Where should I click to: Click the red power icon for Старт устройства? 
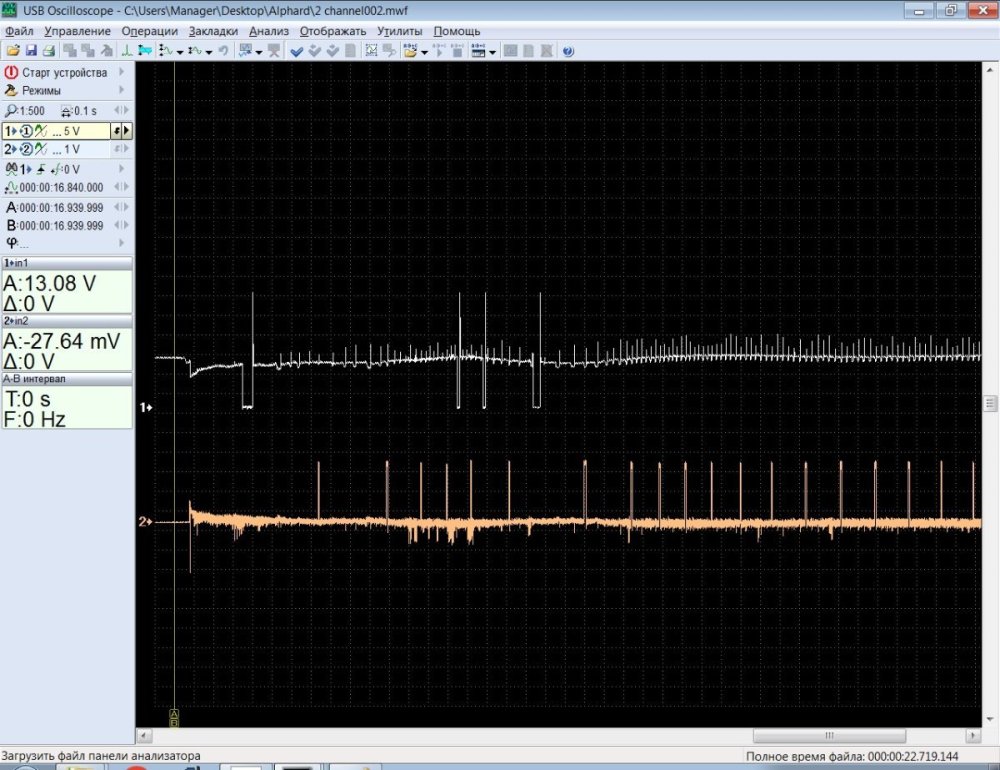coord(12,72)
